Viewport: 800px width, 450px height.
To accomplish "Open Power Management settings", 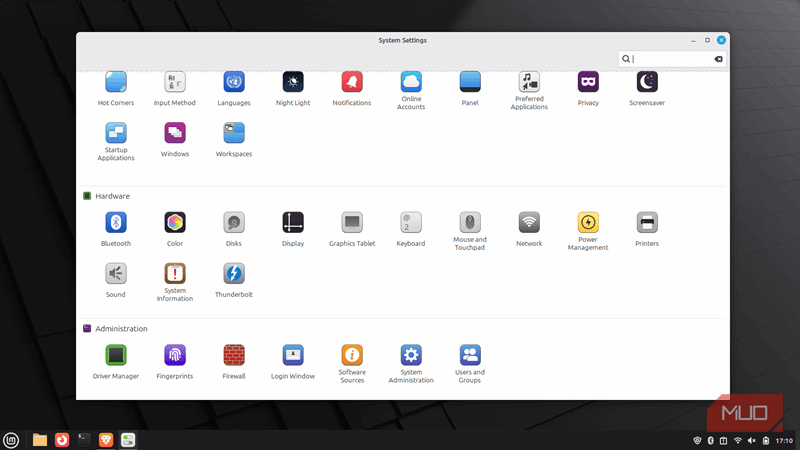I will tap(588, 223).
